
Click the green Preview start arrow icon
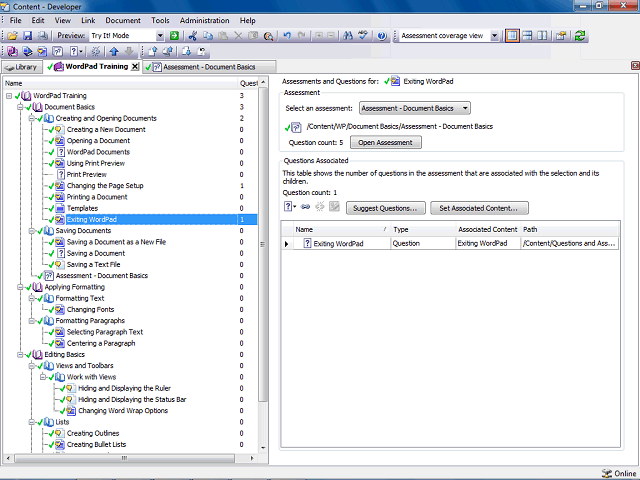pyautogui.click(x=174, y=36)
